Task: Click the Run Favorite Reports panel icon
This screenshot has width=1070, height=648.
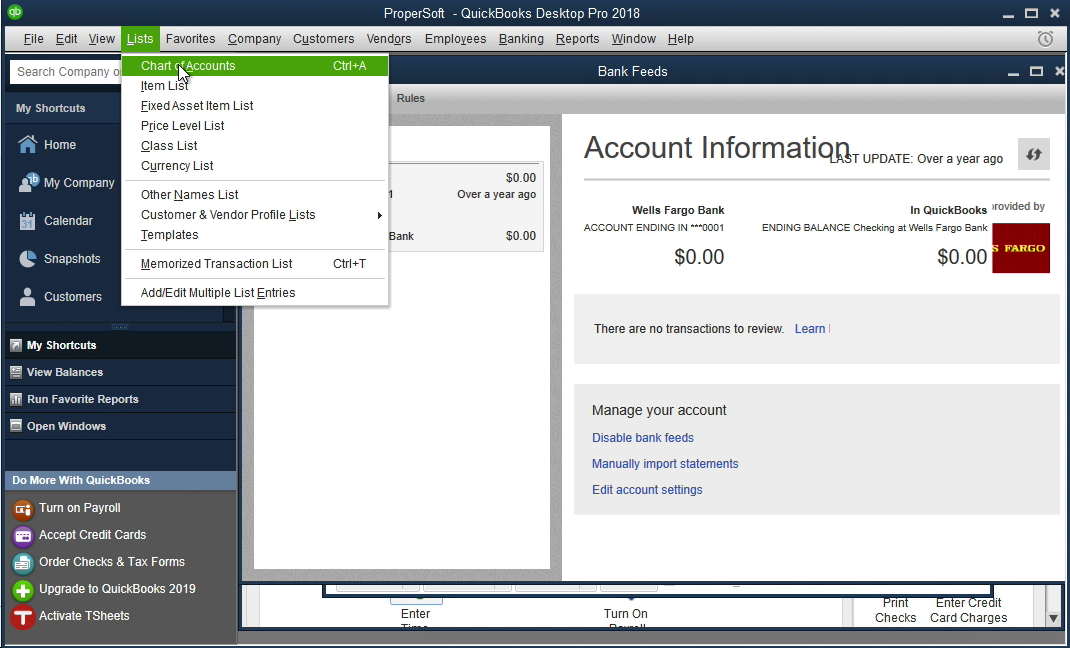Action: 16,400
